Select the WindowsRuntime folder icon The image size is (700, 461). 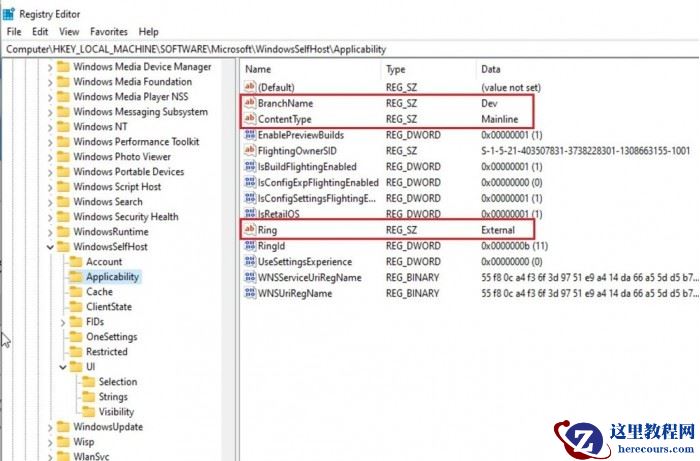pos(63,232)
